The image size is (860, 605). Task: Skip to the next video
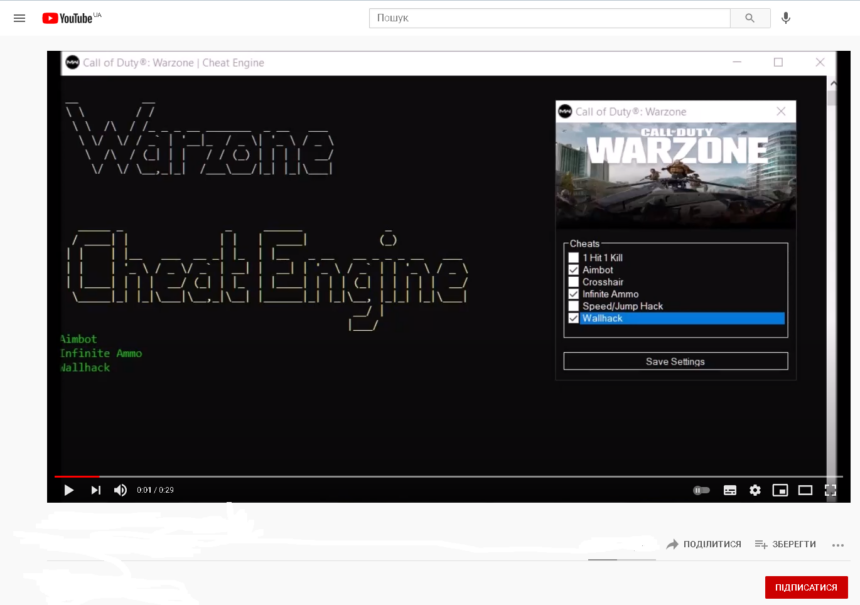pos(96,490)
